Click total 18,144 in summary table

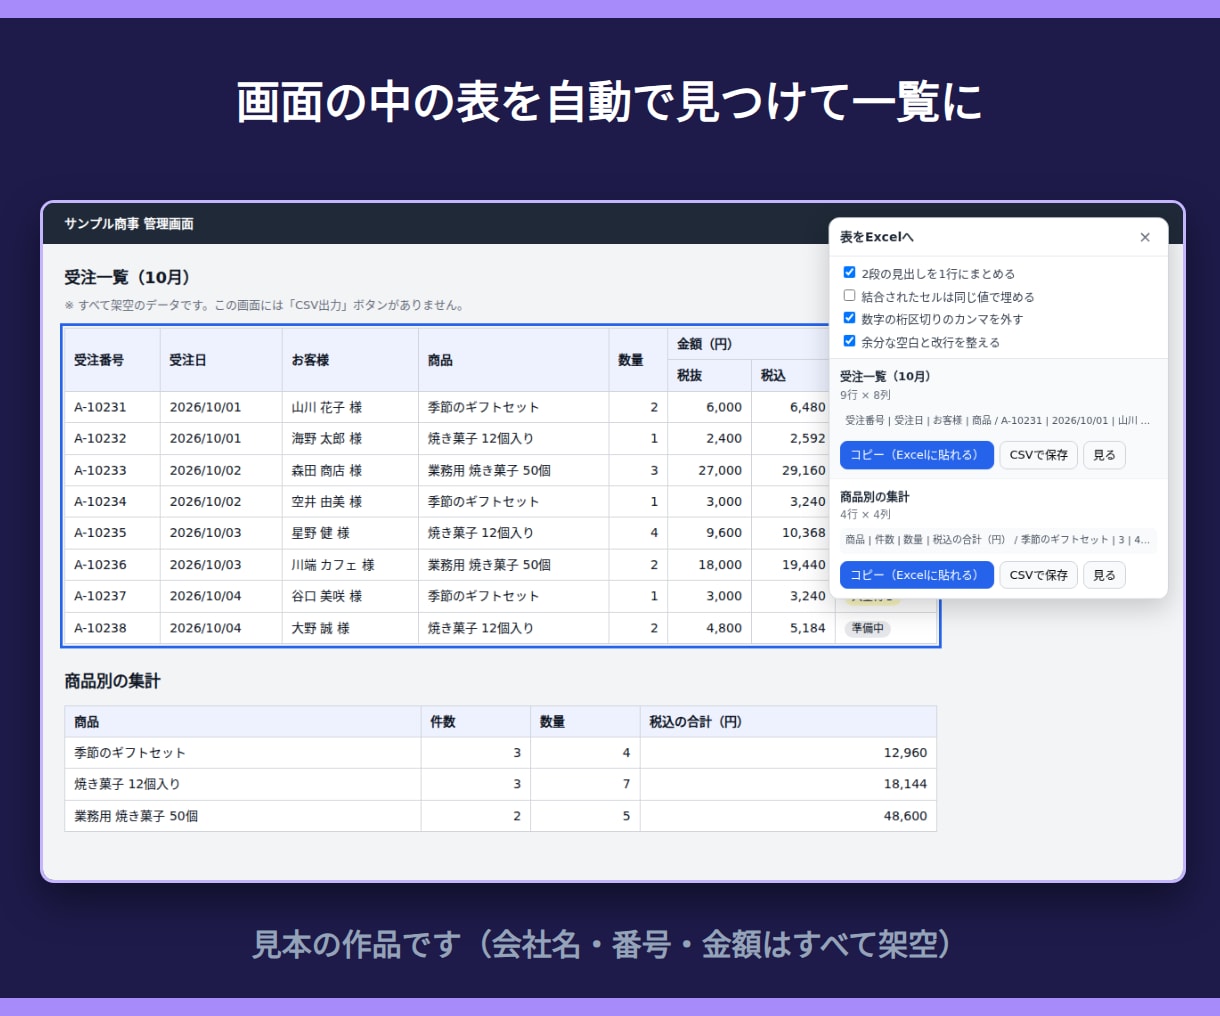(x=905, y=784)
